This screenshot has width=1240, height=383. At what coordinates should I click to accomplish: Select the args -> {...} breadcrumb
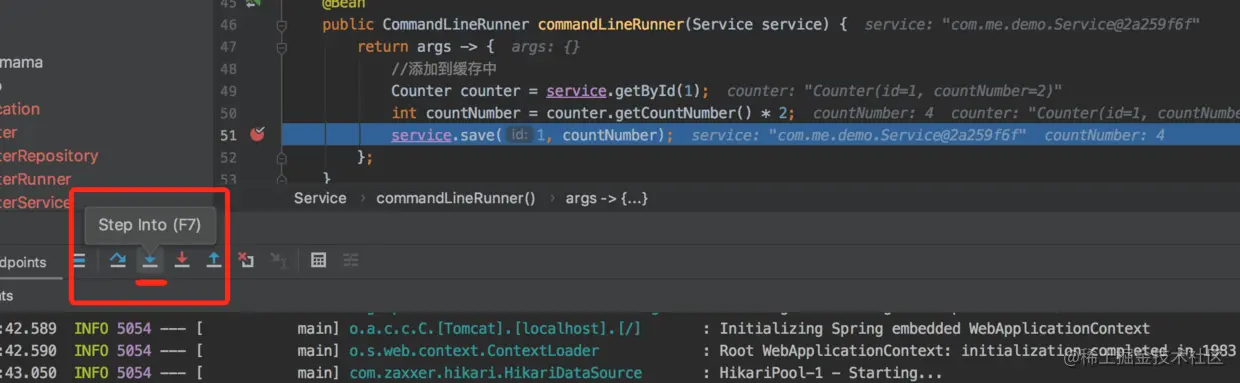pyautogui.click(x=607, y=198)
